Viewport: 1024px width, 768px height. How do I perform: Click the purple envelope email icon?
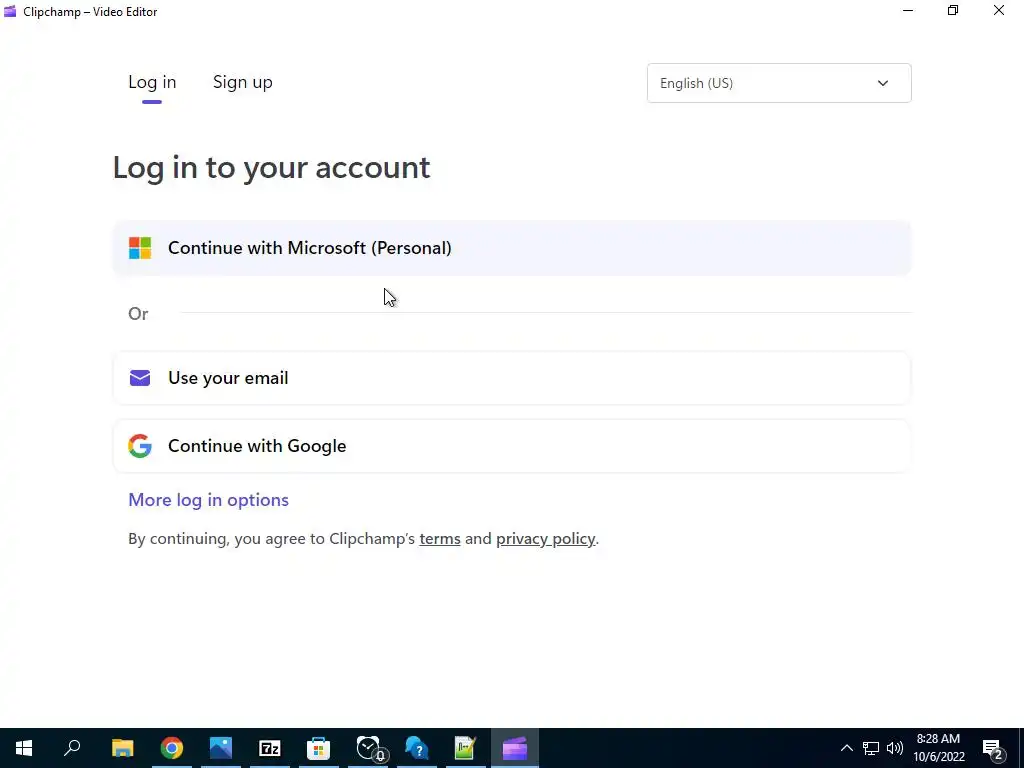point(140,378)
